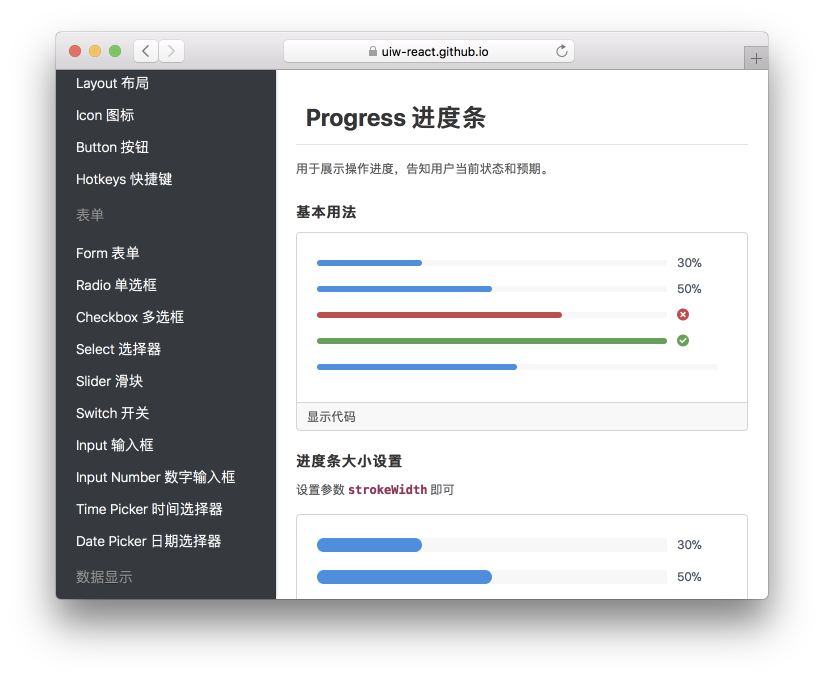Click the 基本用法 heading
This screenshot has height=679, width=824.
[326, 212]
